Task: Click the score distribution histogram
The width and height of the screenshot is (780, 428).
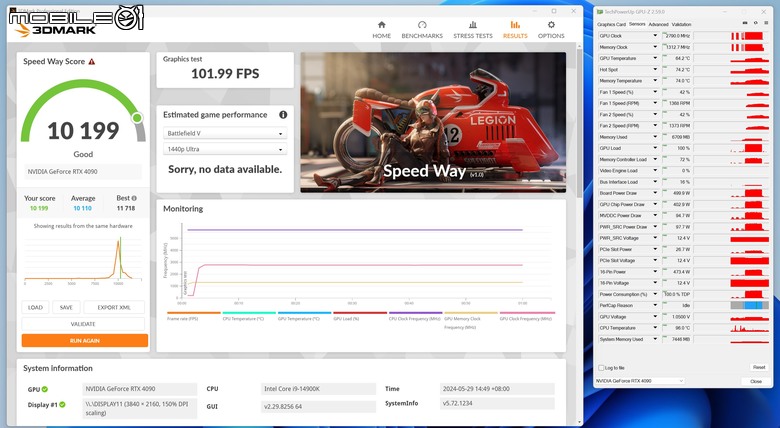Action: (83, 259)
